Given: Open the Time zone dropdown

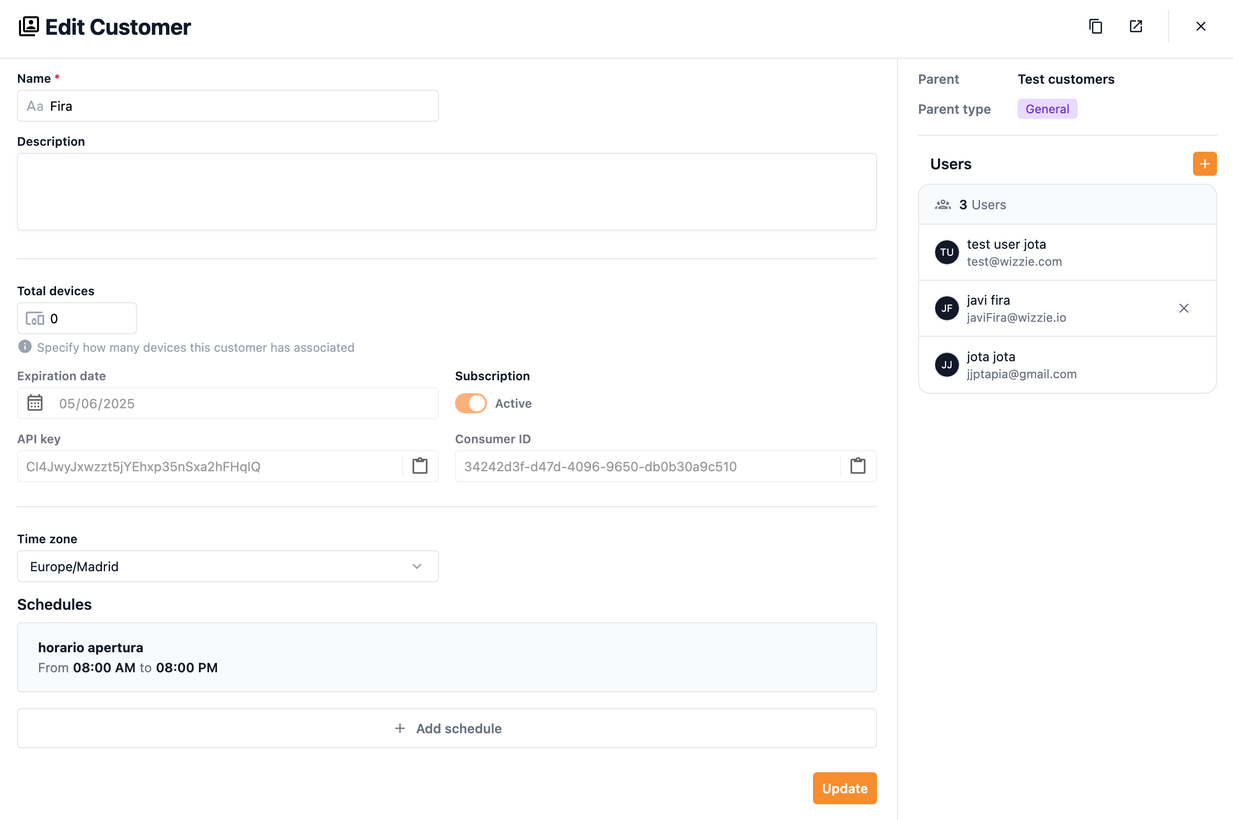Looking at the screenshot, I should tap(227, 567).
